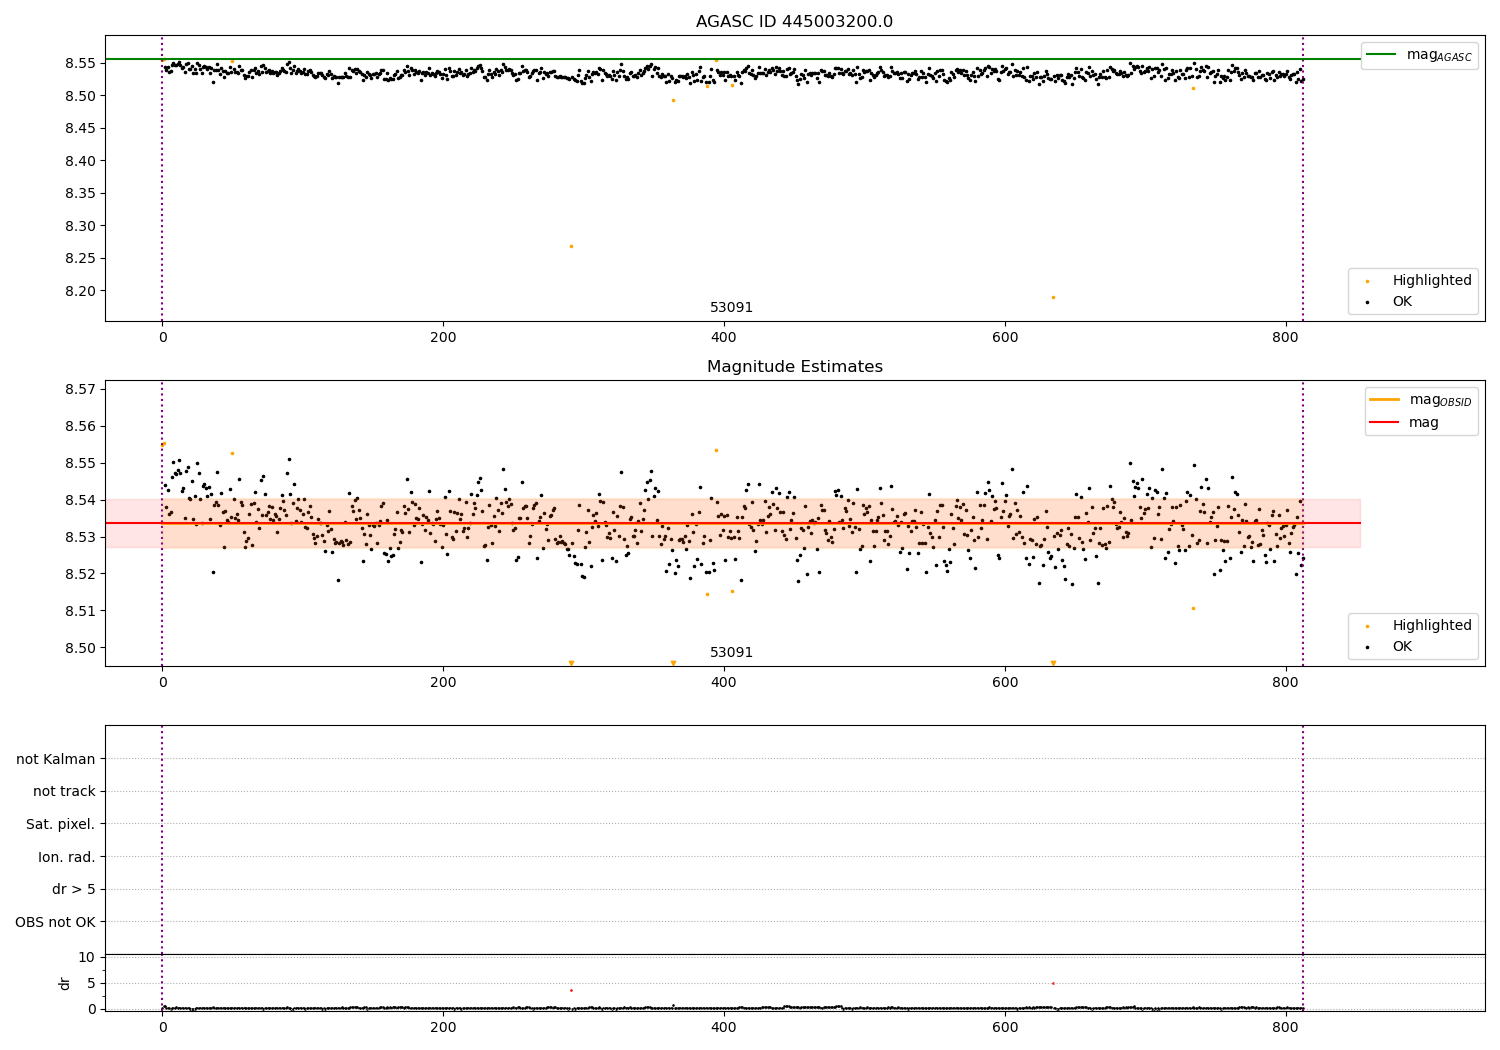Click the 'Sat. pixel.' axis label
This screenshot has height=1050, width=1500.
61,825
